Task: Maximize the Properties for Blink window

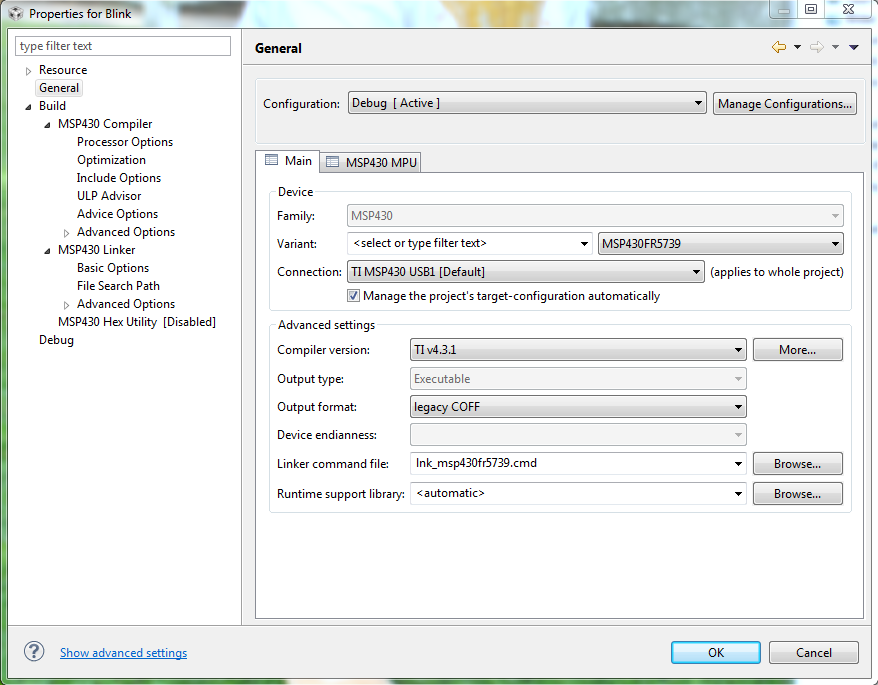Action: coord(811,9)
